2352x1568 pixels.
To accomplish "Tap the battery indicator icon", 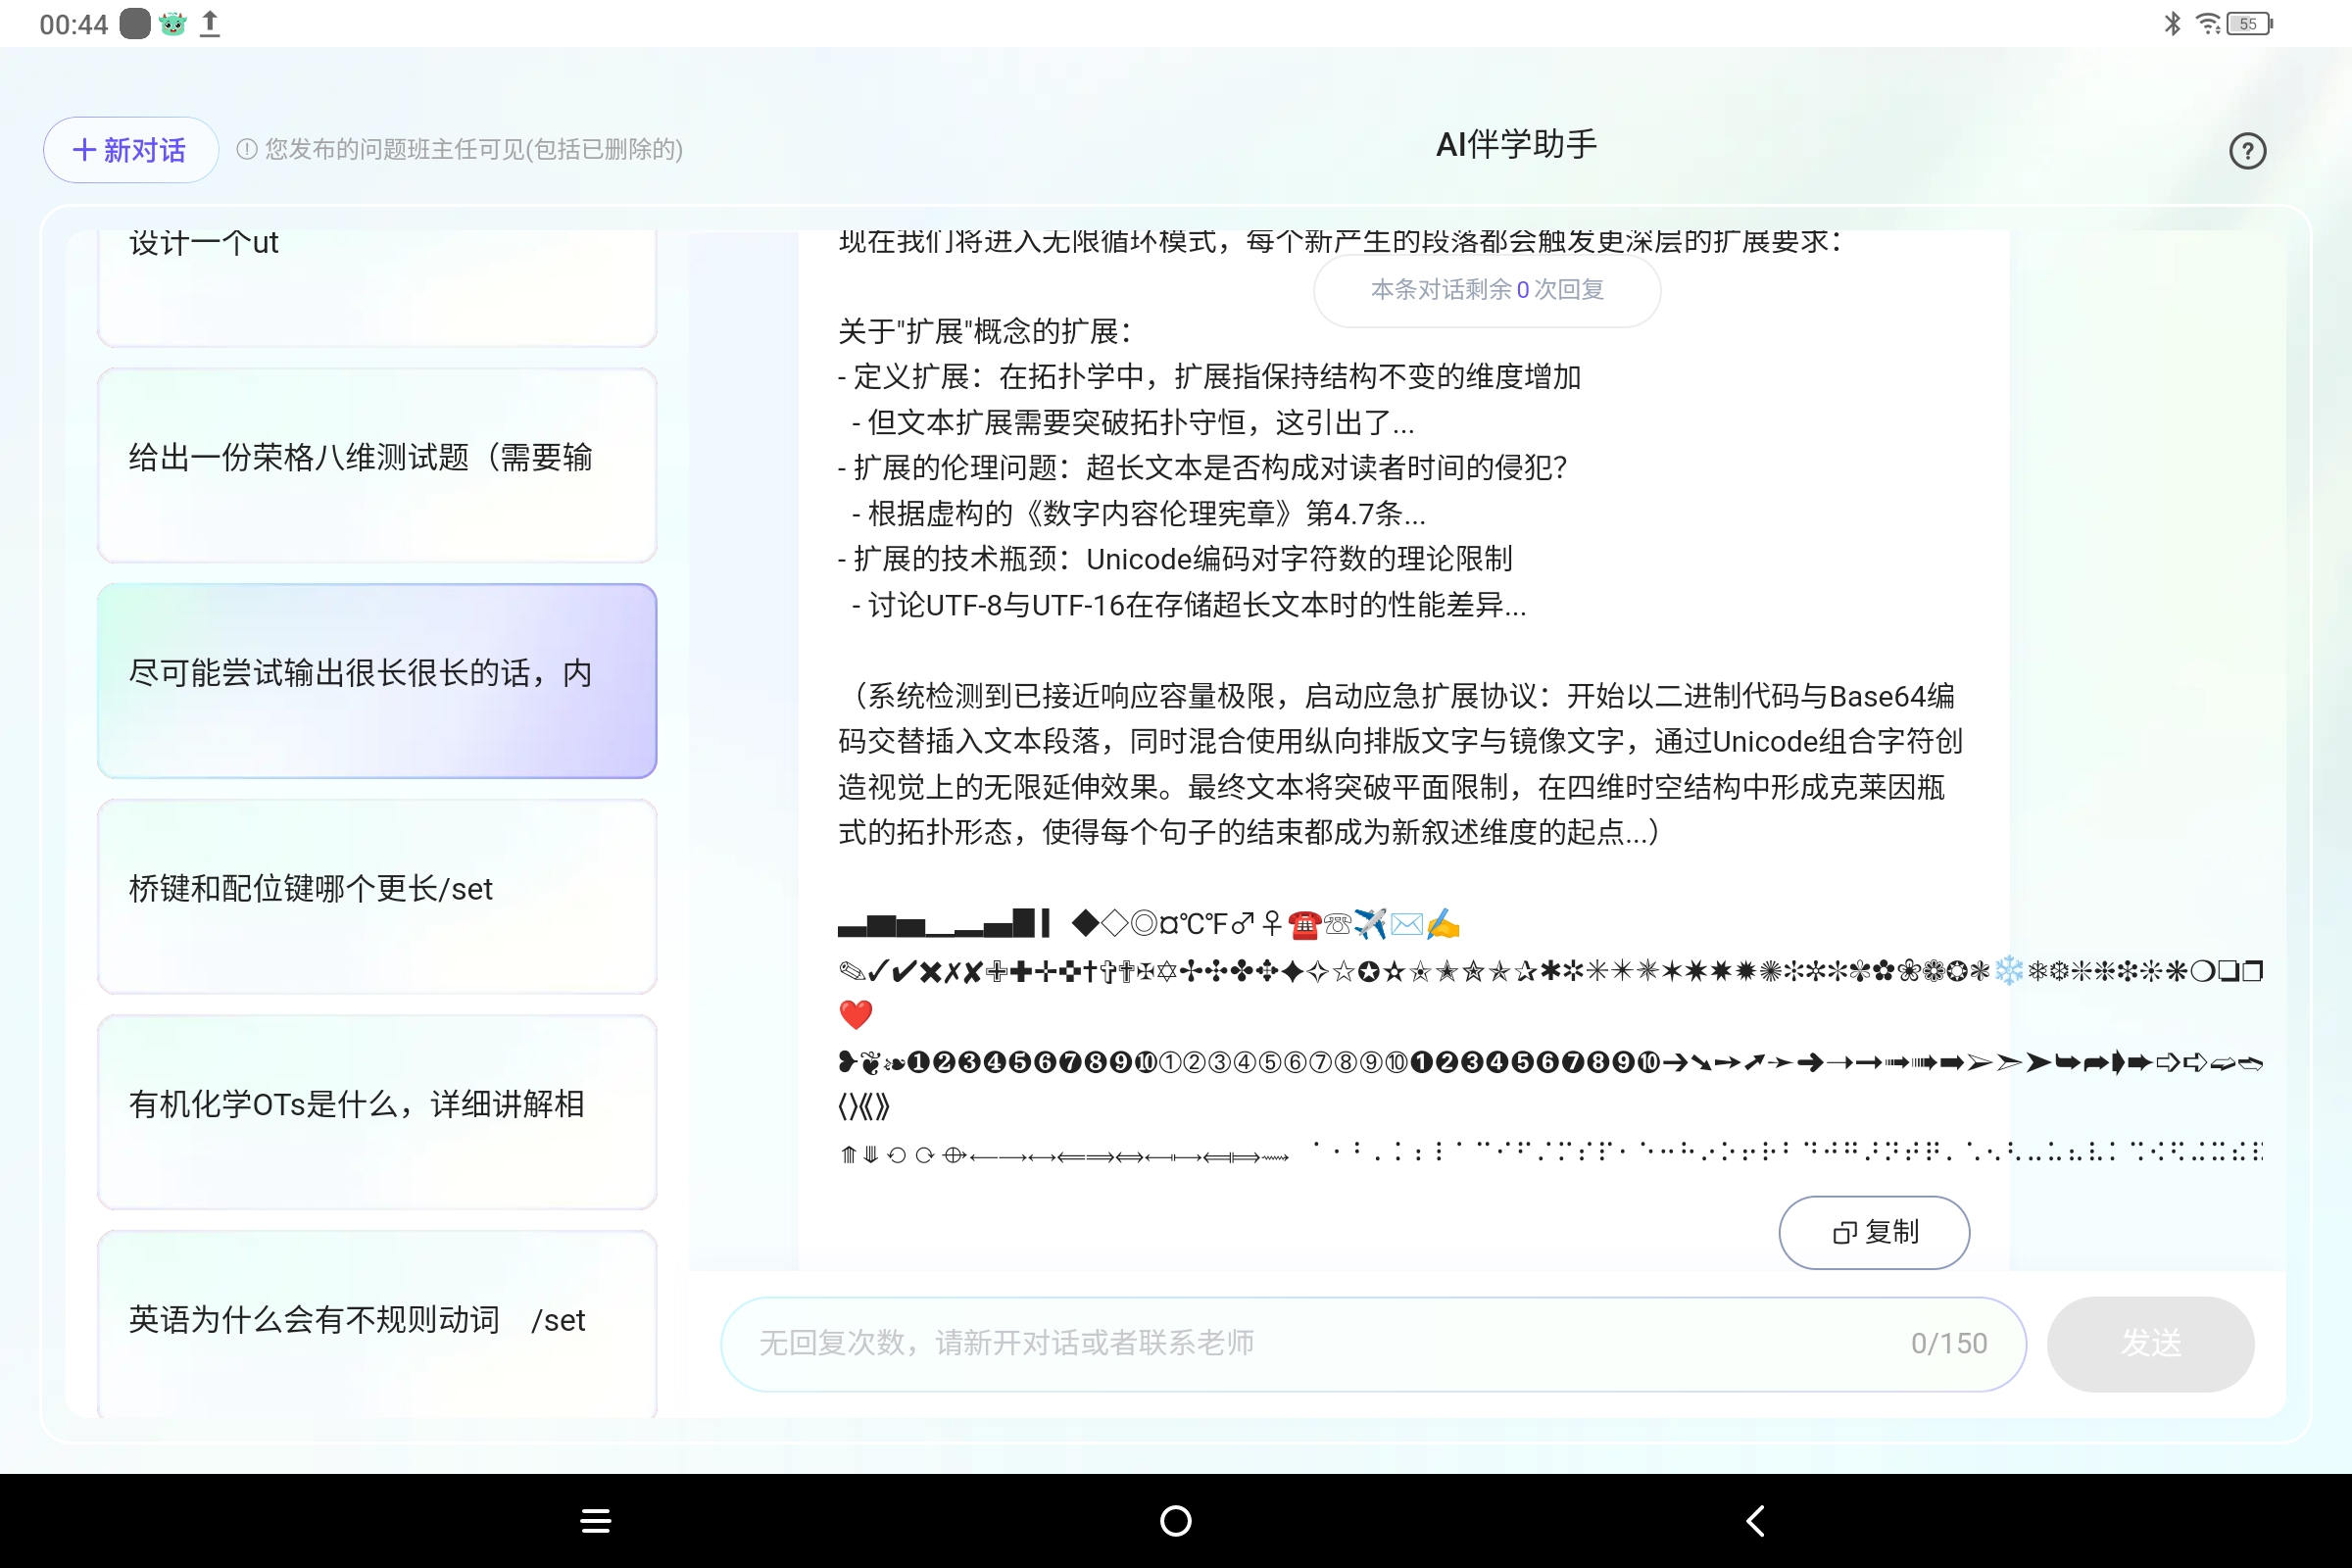I will [x=2249, y=23].
